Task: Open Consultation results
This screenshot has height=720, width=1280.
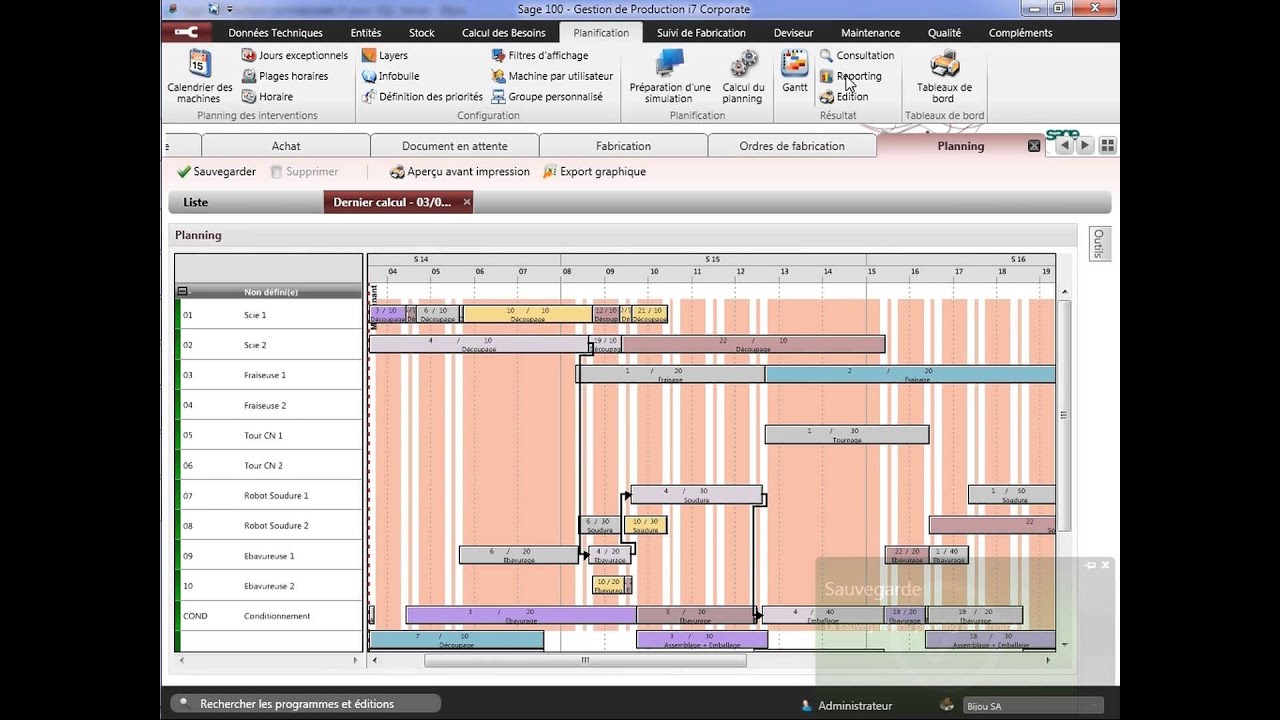Action: 857,55
